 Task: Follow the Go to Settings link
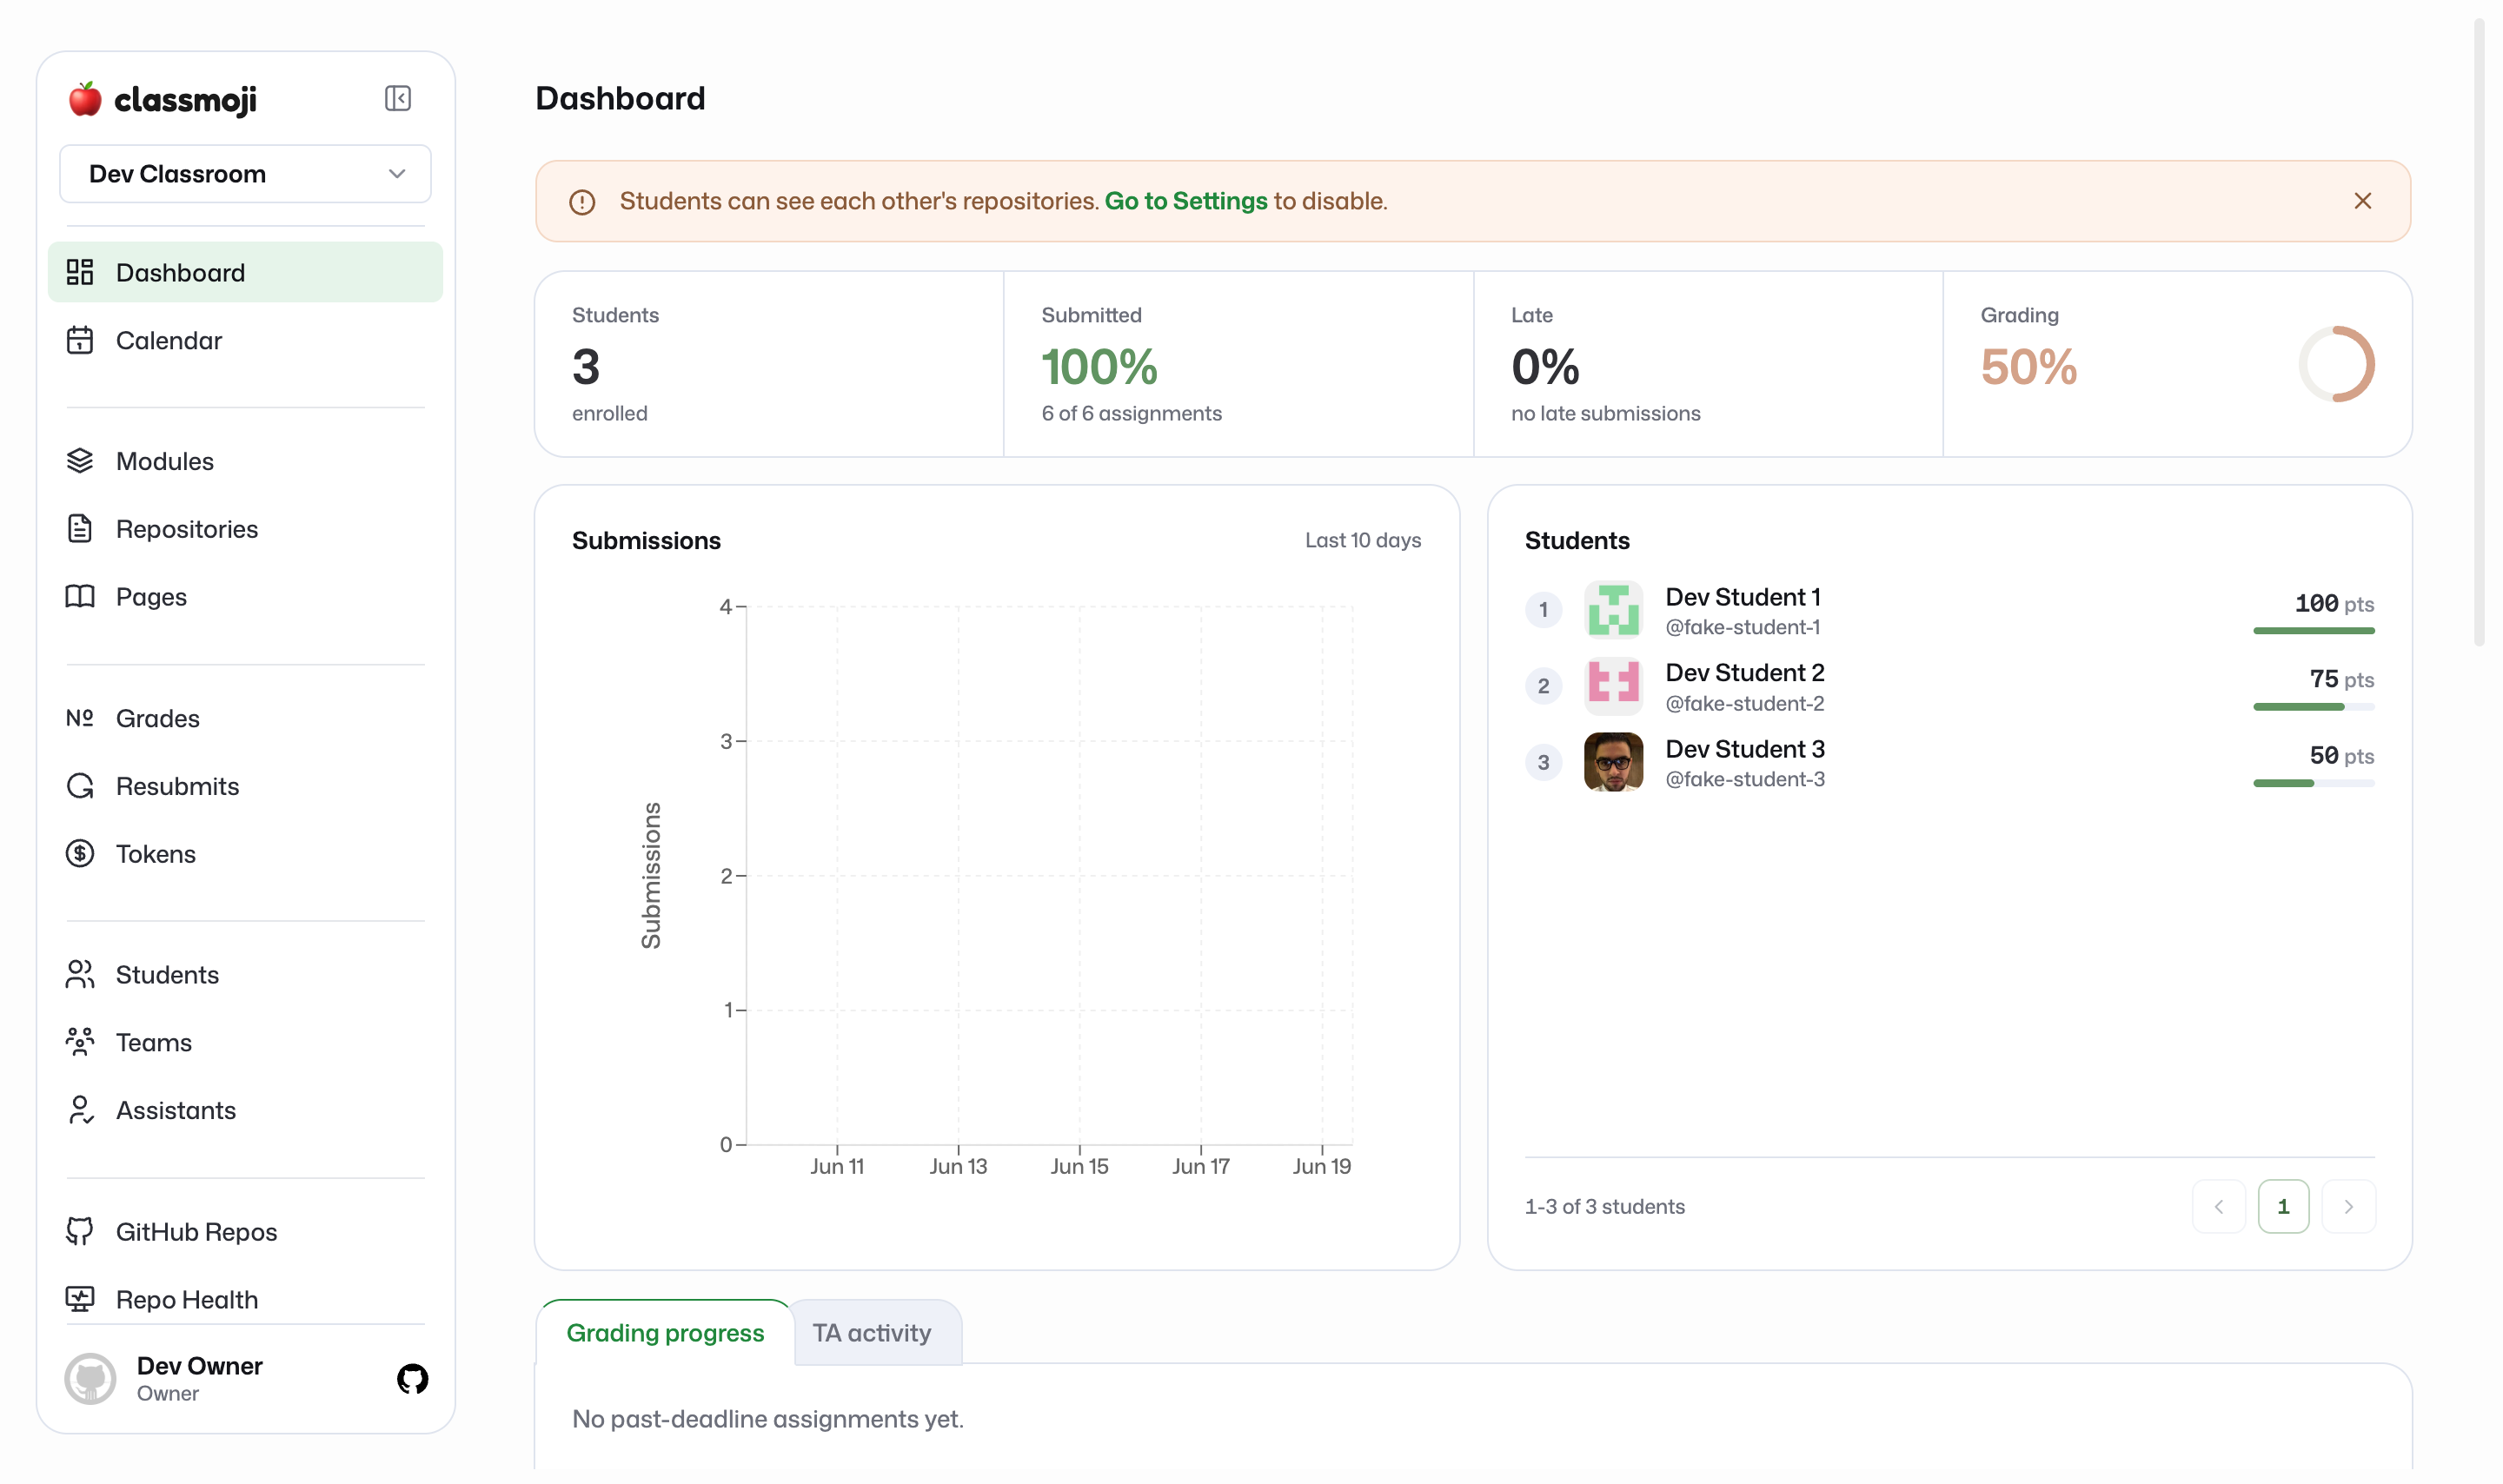pyautogui.click(x=1187, y=201)
